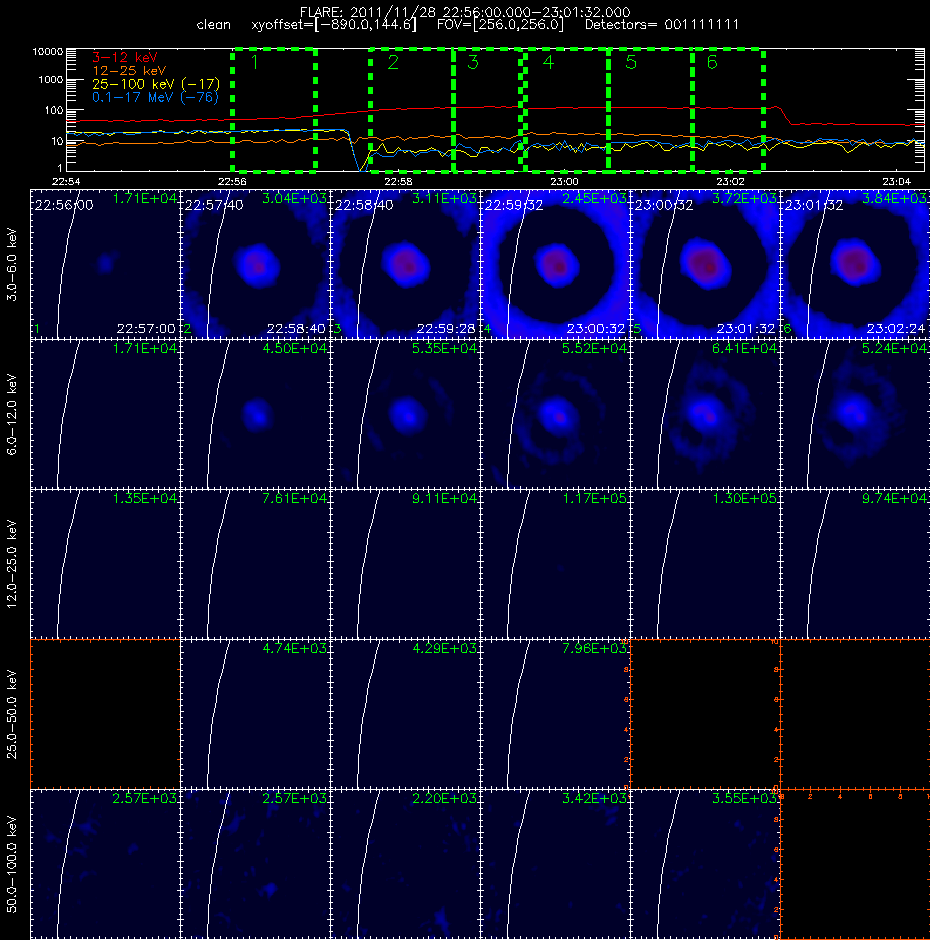
Task: Click peak value 3.84E+03
Action: pyautogui.click(x=895, y=198)
